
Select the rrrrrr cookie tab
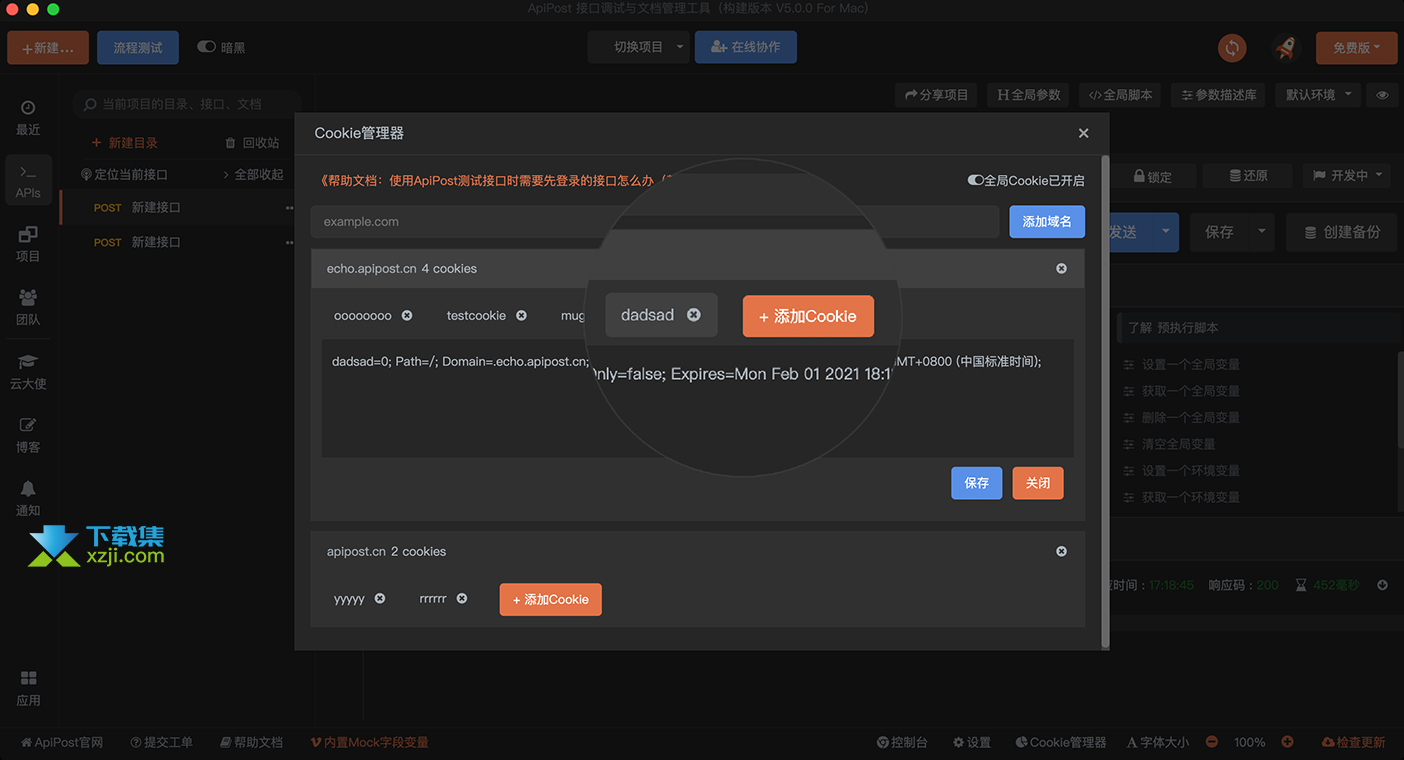click(433, 598)
